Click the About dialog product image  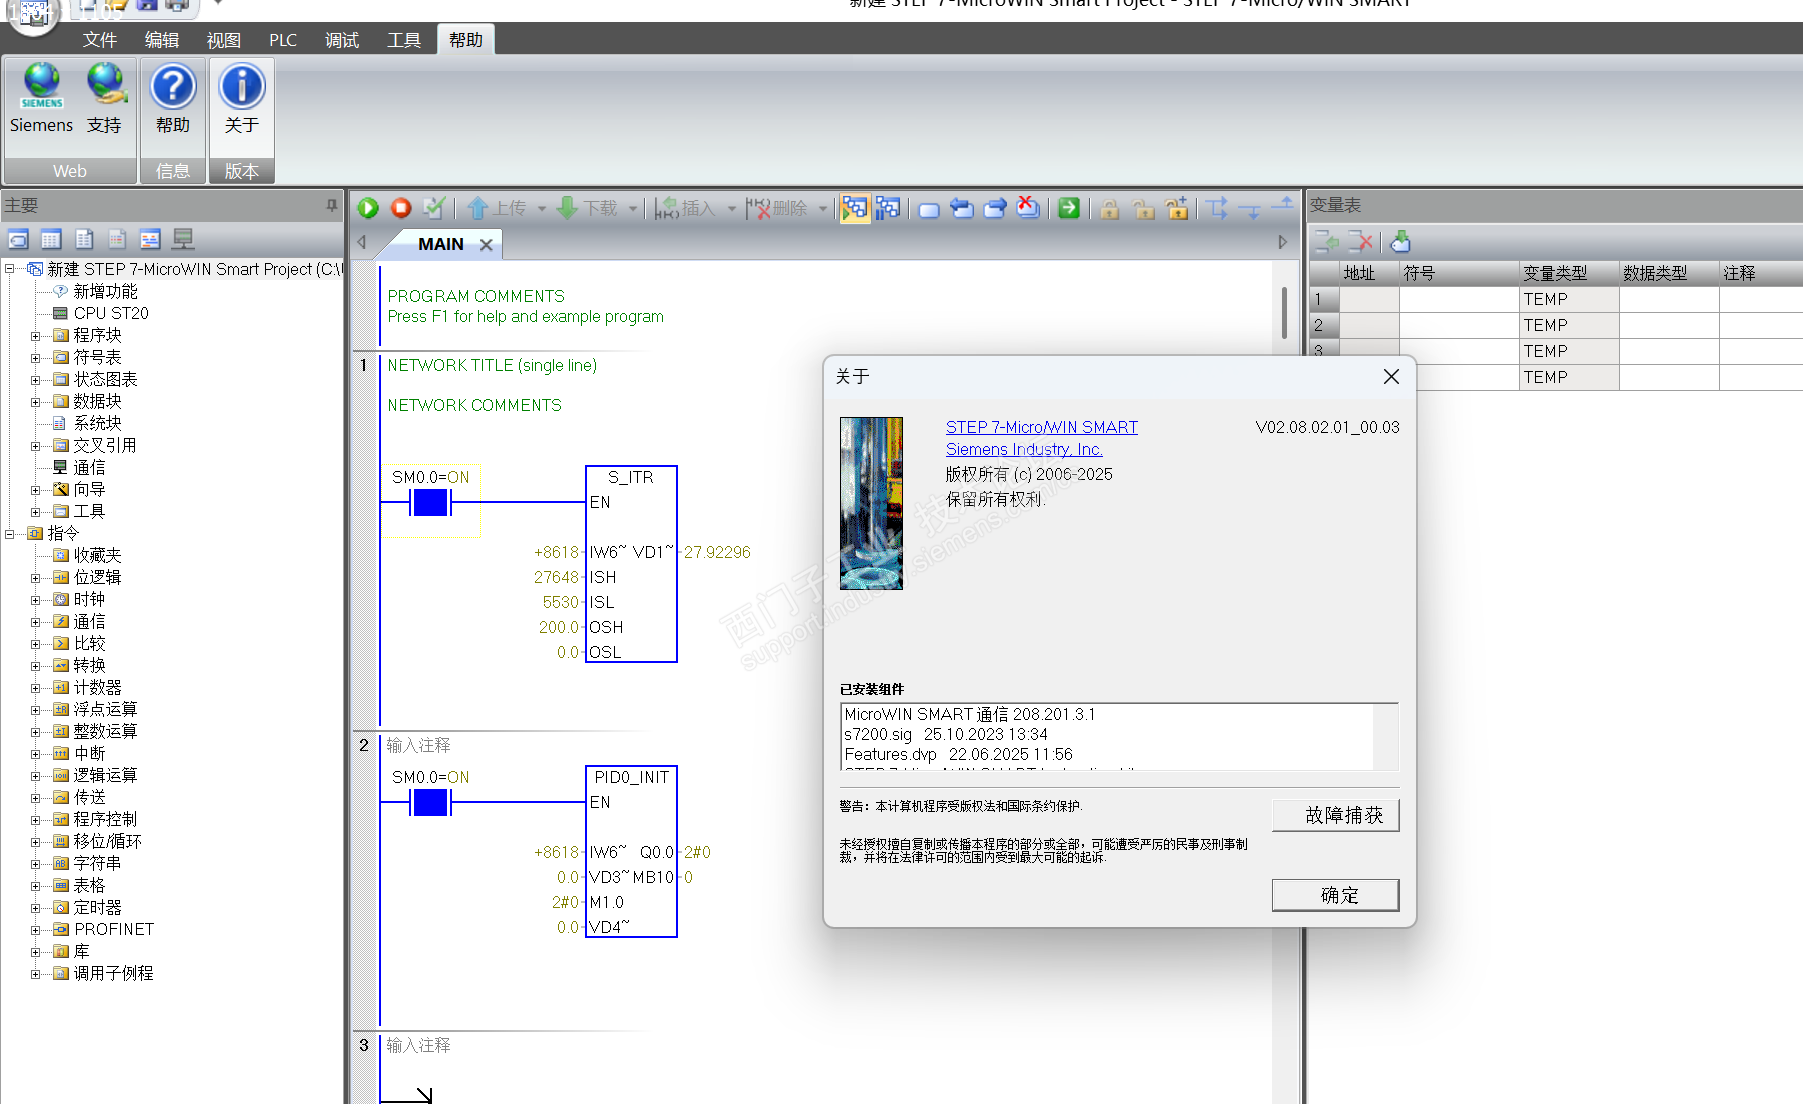pos(871,503)
